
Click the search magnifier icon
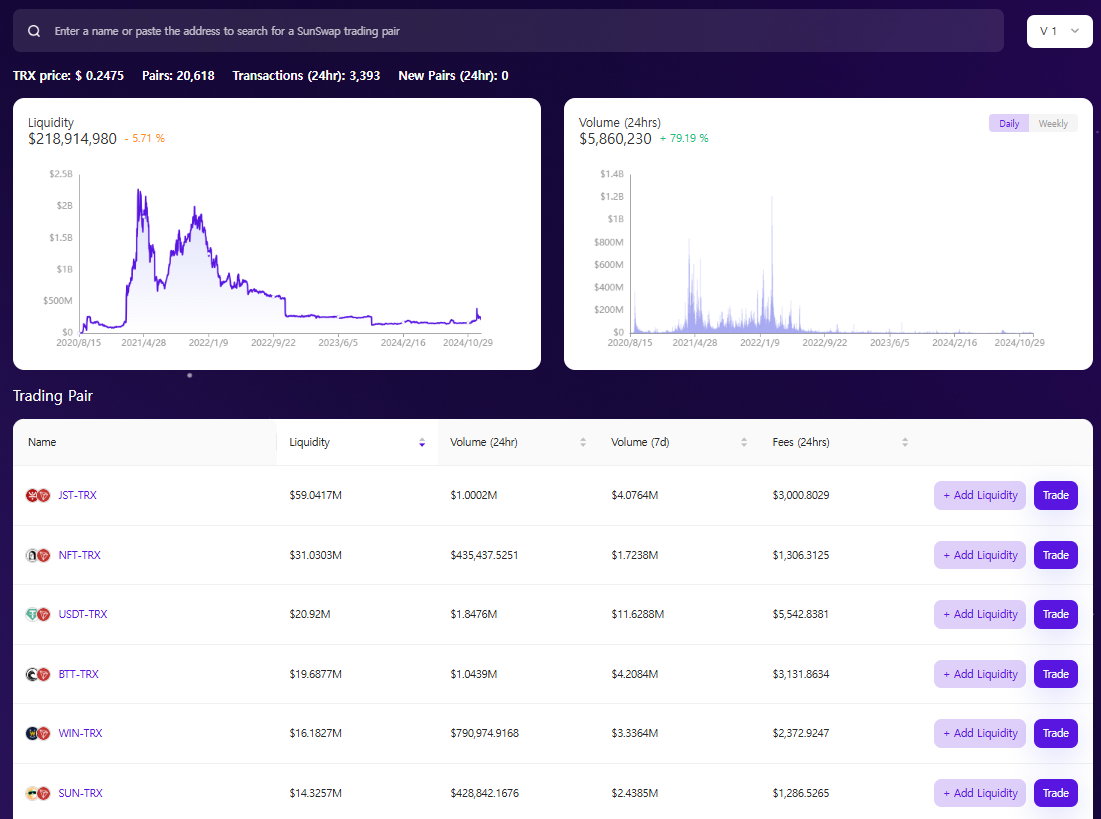click(x=34, y=31)
